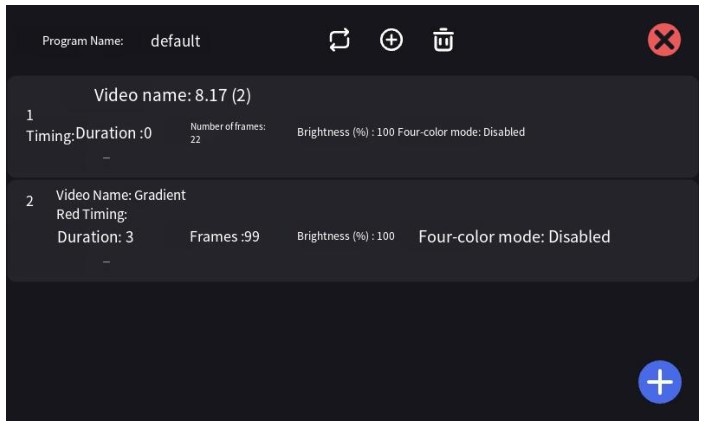This screenshot has height=427, width=705.
Task: Delete the program with the trash icon
Action: click(x=443, y=40)
